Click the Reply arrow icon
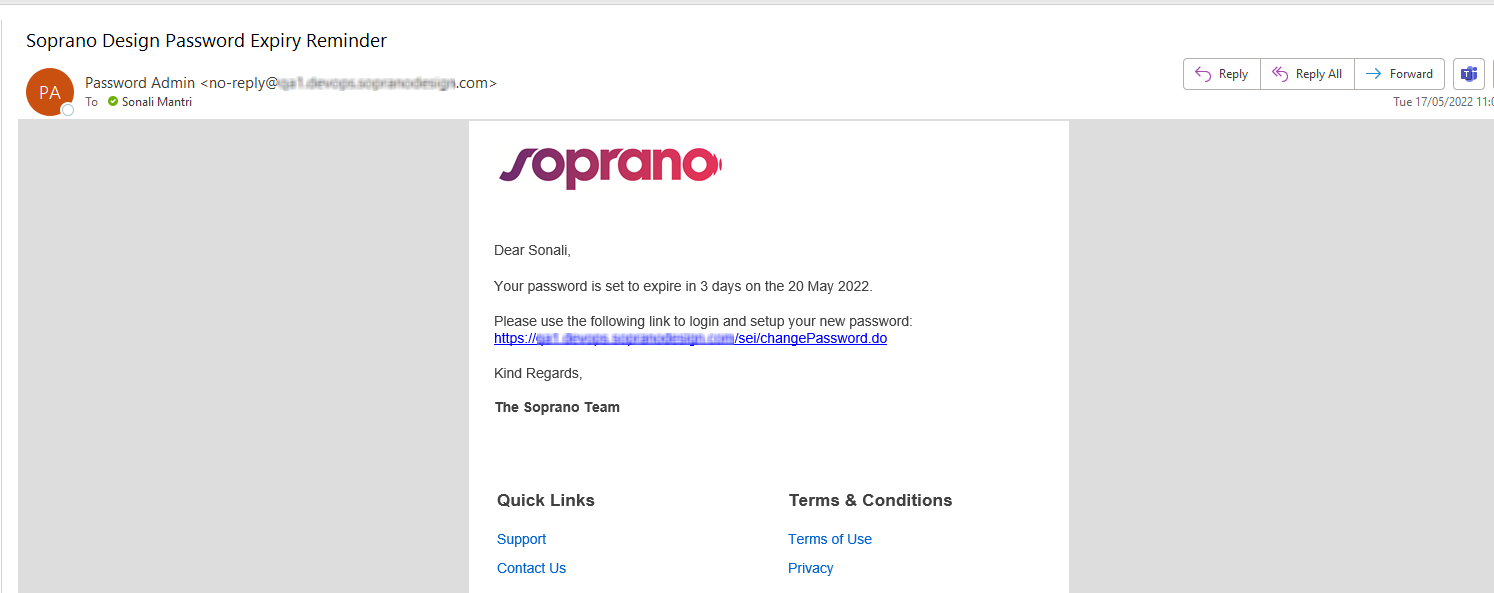Viewport: 1494px width, 593px height. click(x=1203, y=74)
